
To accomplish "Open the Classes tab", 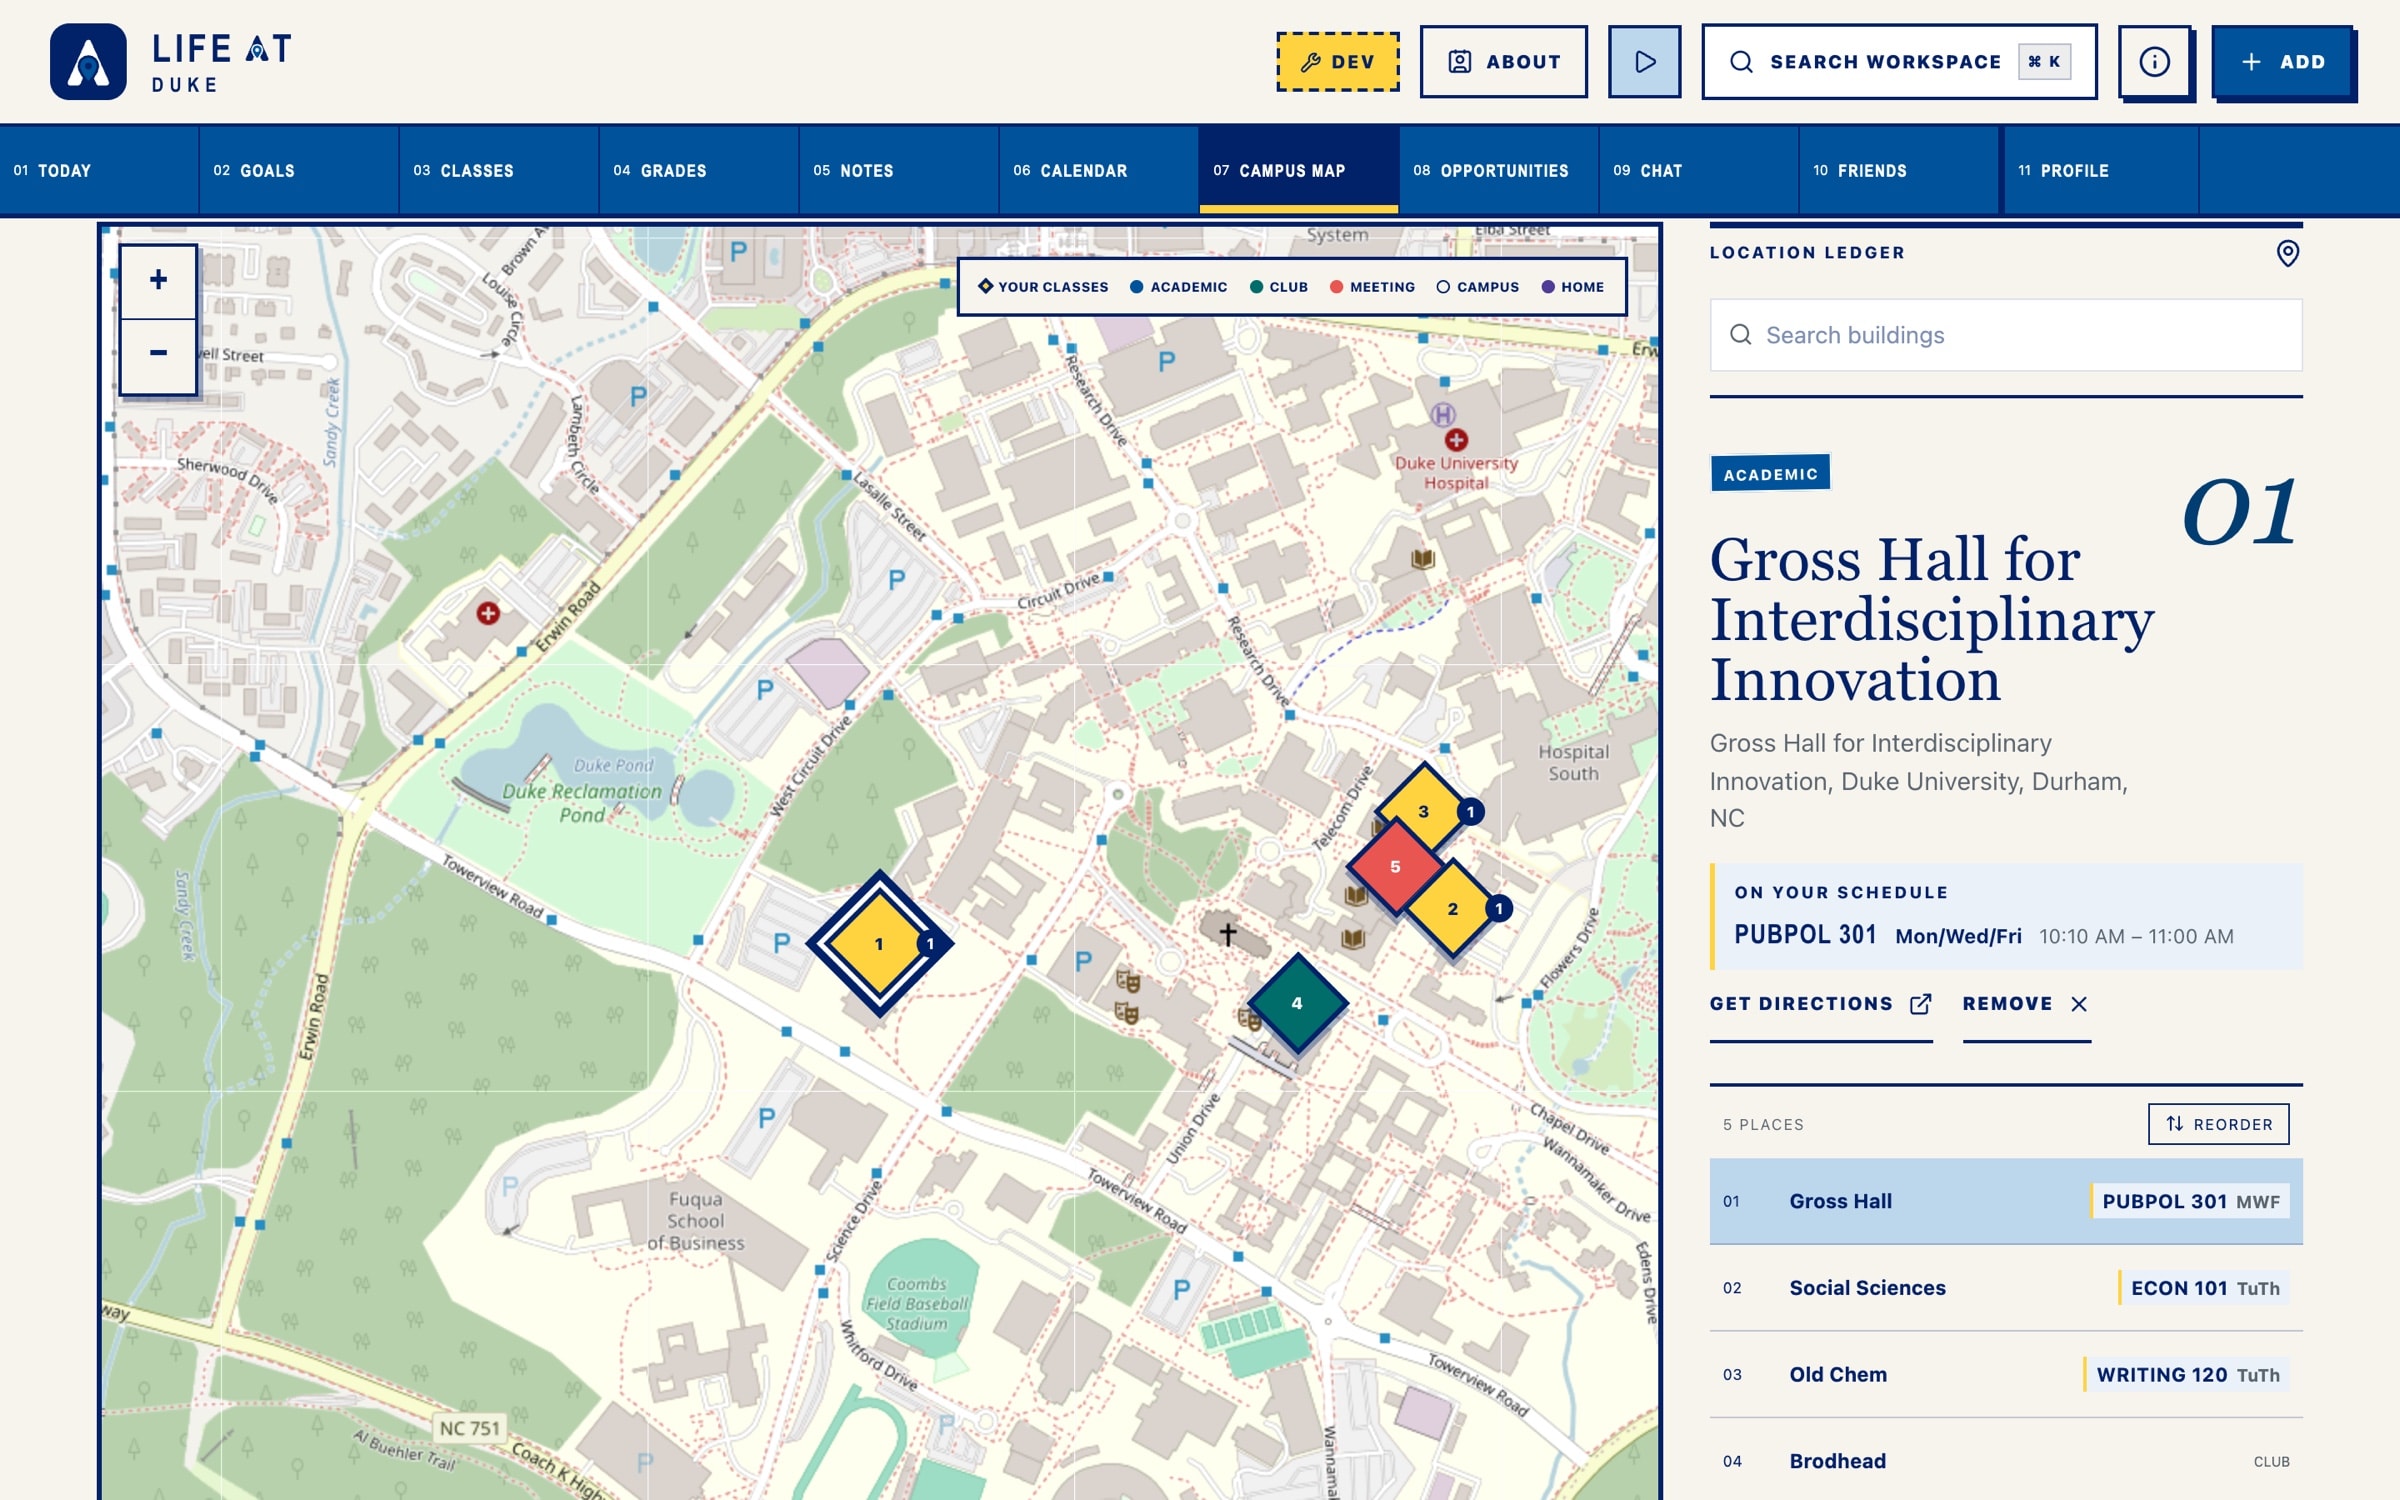I will 499,171.
